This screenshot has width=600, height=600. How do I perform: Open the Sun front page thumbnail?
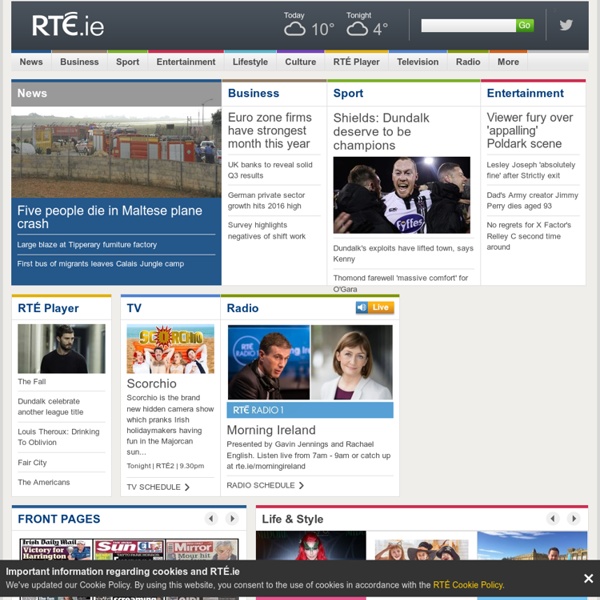click(129, 549)
